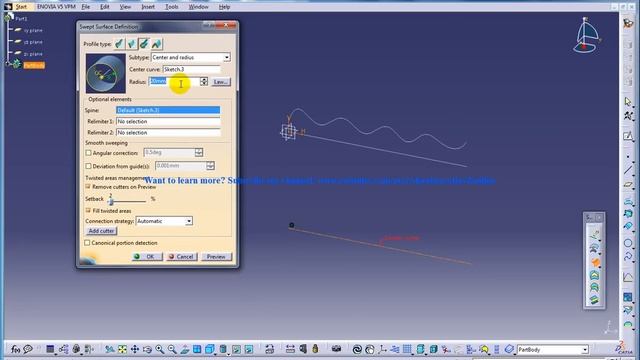Select the Conic profile type icon
The image size is (640, 360).
157,44
